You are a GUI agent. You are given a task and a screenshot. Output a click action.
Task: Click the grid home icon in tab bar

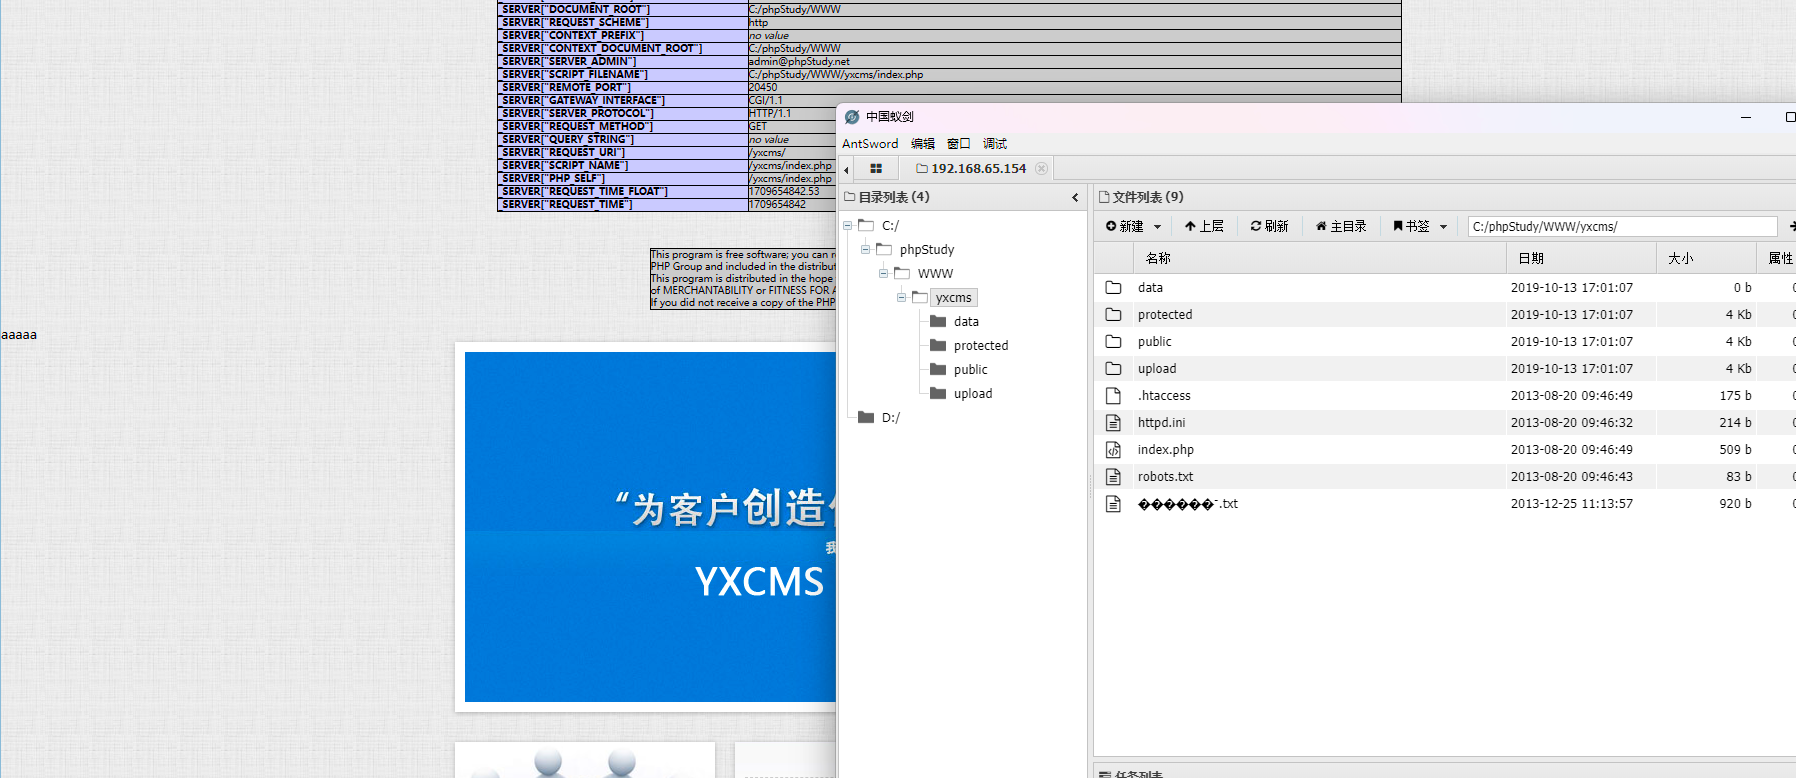pos(875,169)
